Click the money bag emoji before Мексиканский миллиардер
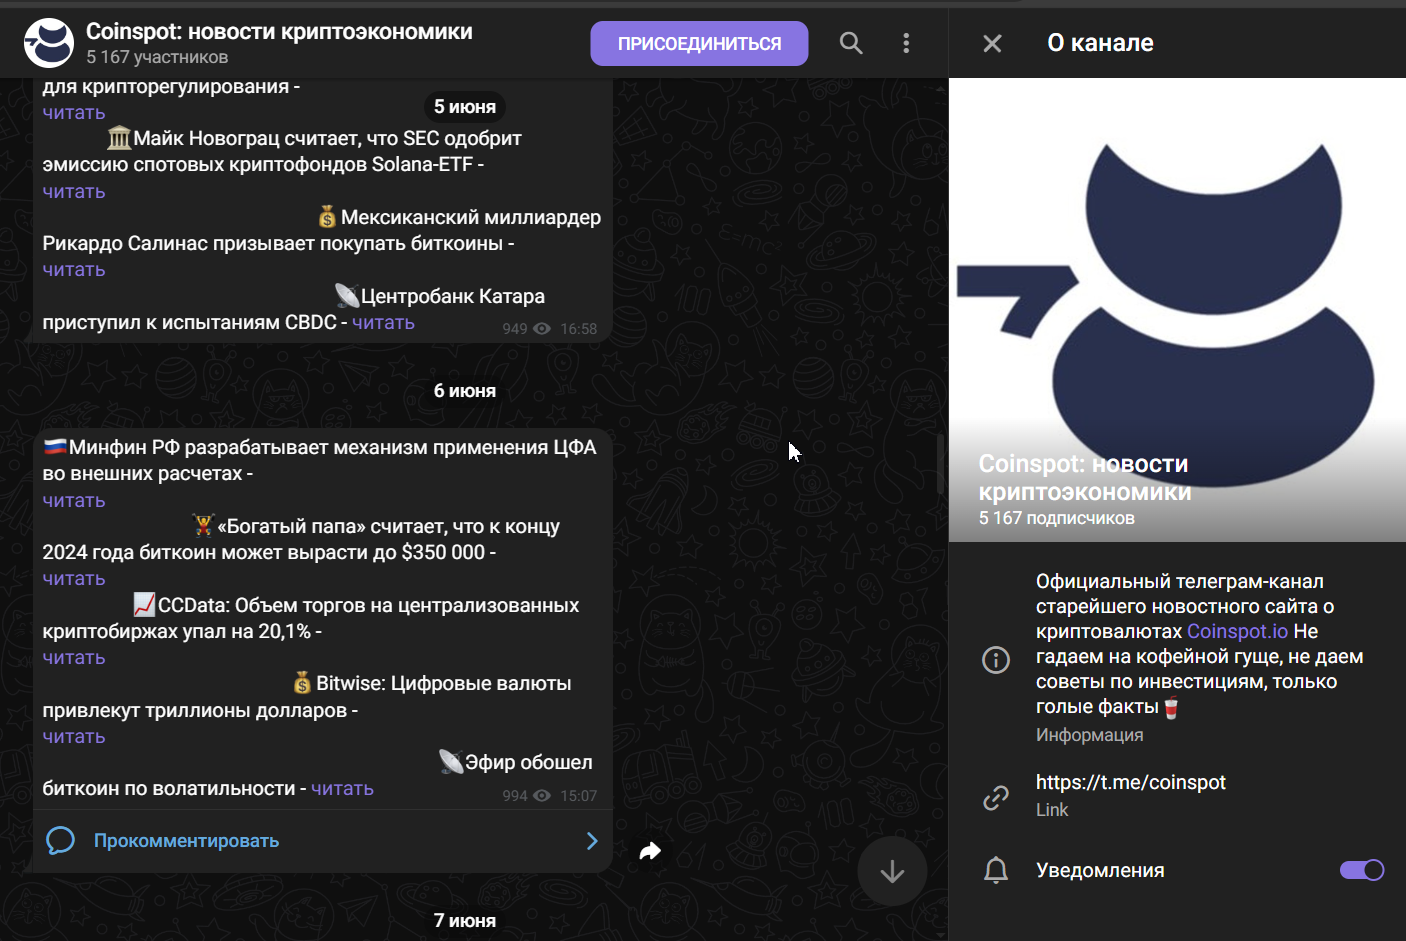The height and width of the screenshot is (941, 1406). pyautogui.click(x=327, y=217)
